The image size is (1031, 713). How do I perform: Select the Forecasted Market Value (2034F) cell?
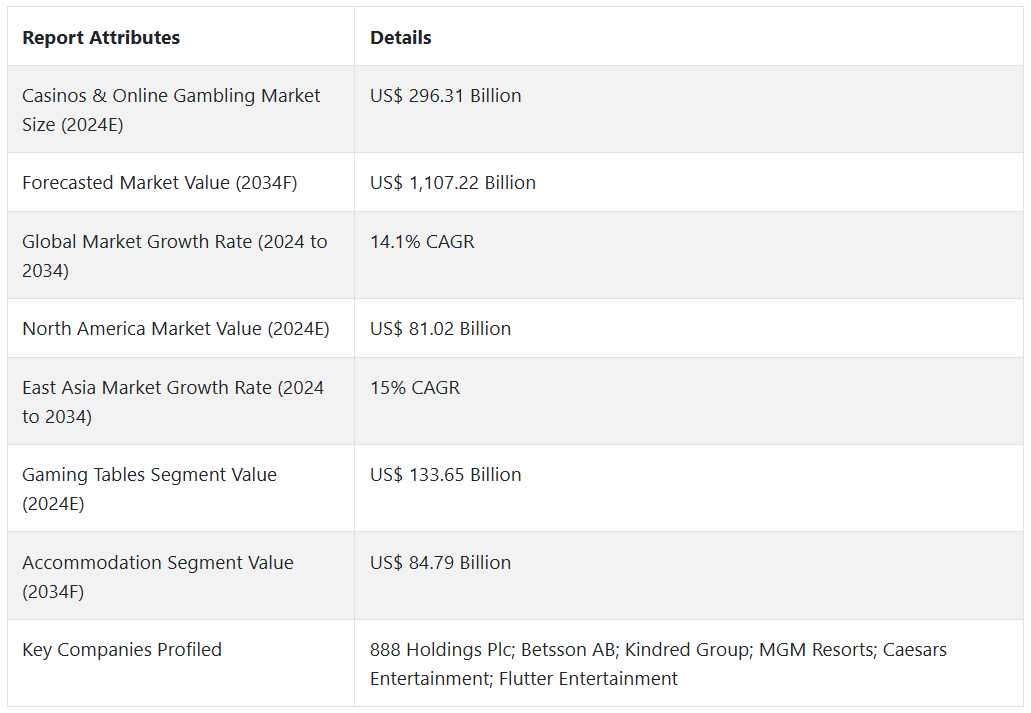(x=159, y=183)
